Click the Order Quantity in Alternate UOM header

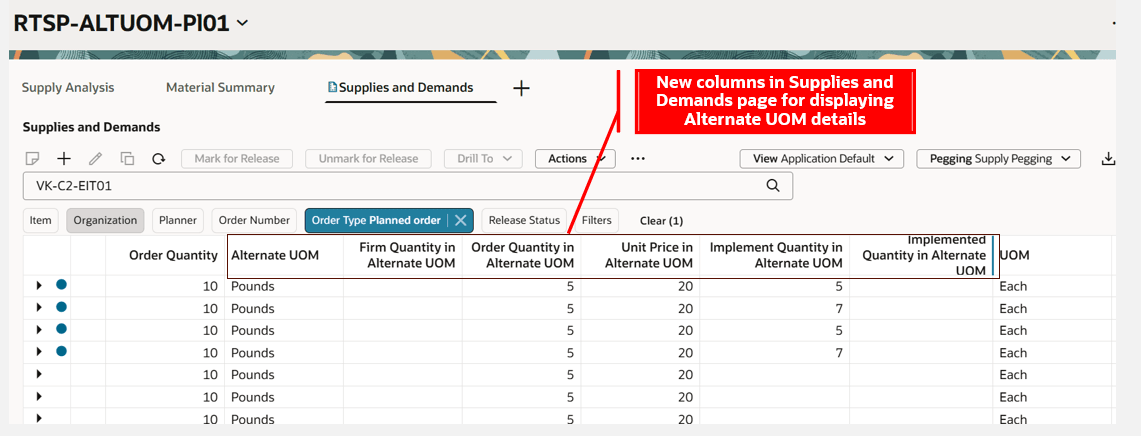pyautogui.click(x=522, y=255)
